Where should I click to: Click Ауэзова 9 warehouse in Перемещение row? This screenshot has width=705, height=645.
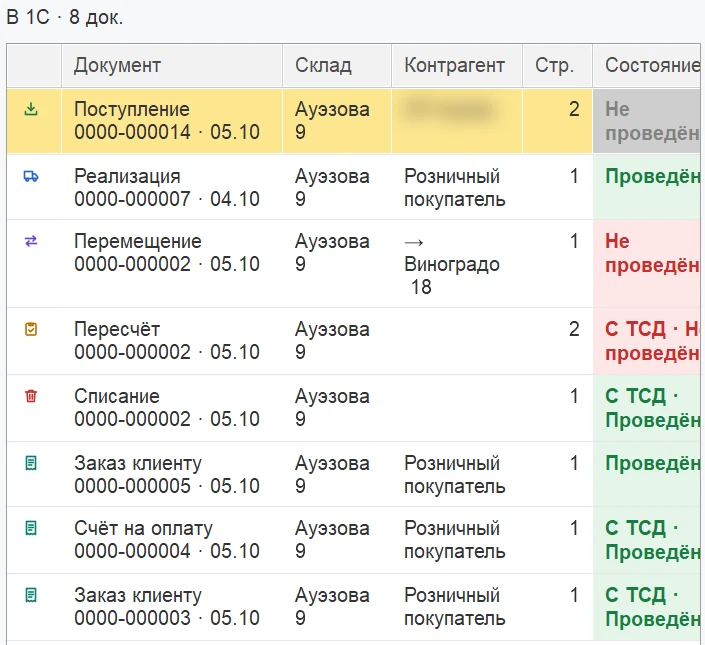click(x=332, y=253)
